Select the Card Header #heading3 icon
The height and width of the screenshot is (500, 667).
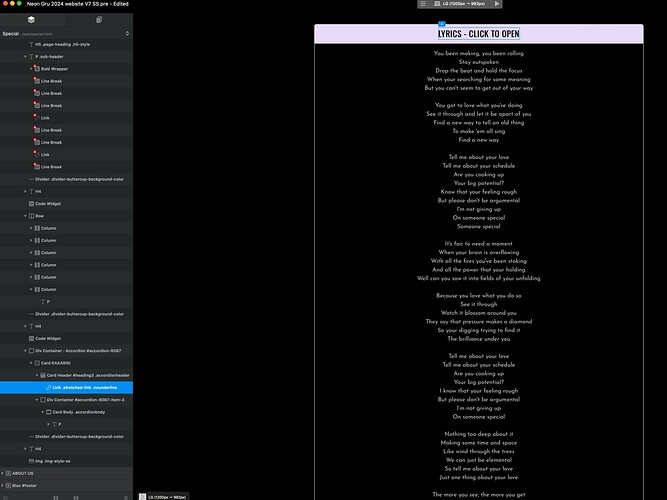point(43,375)
